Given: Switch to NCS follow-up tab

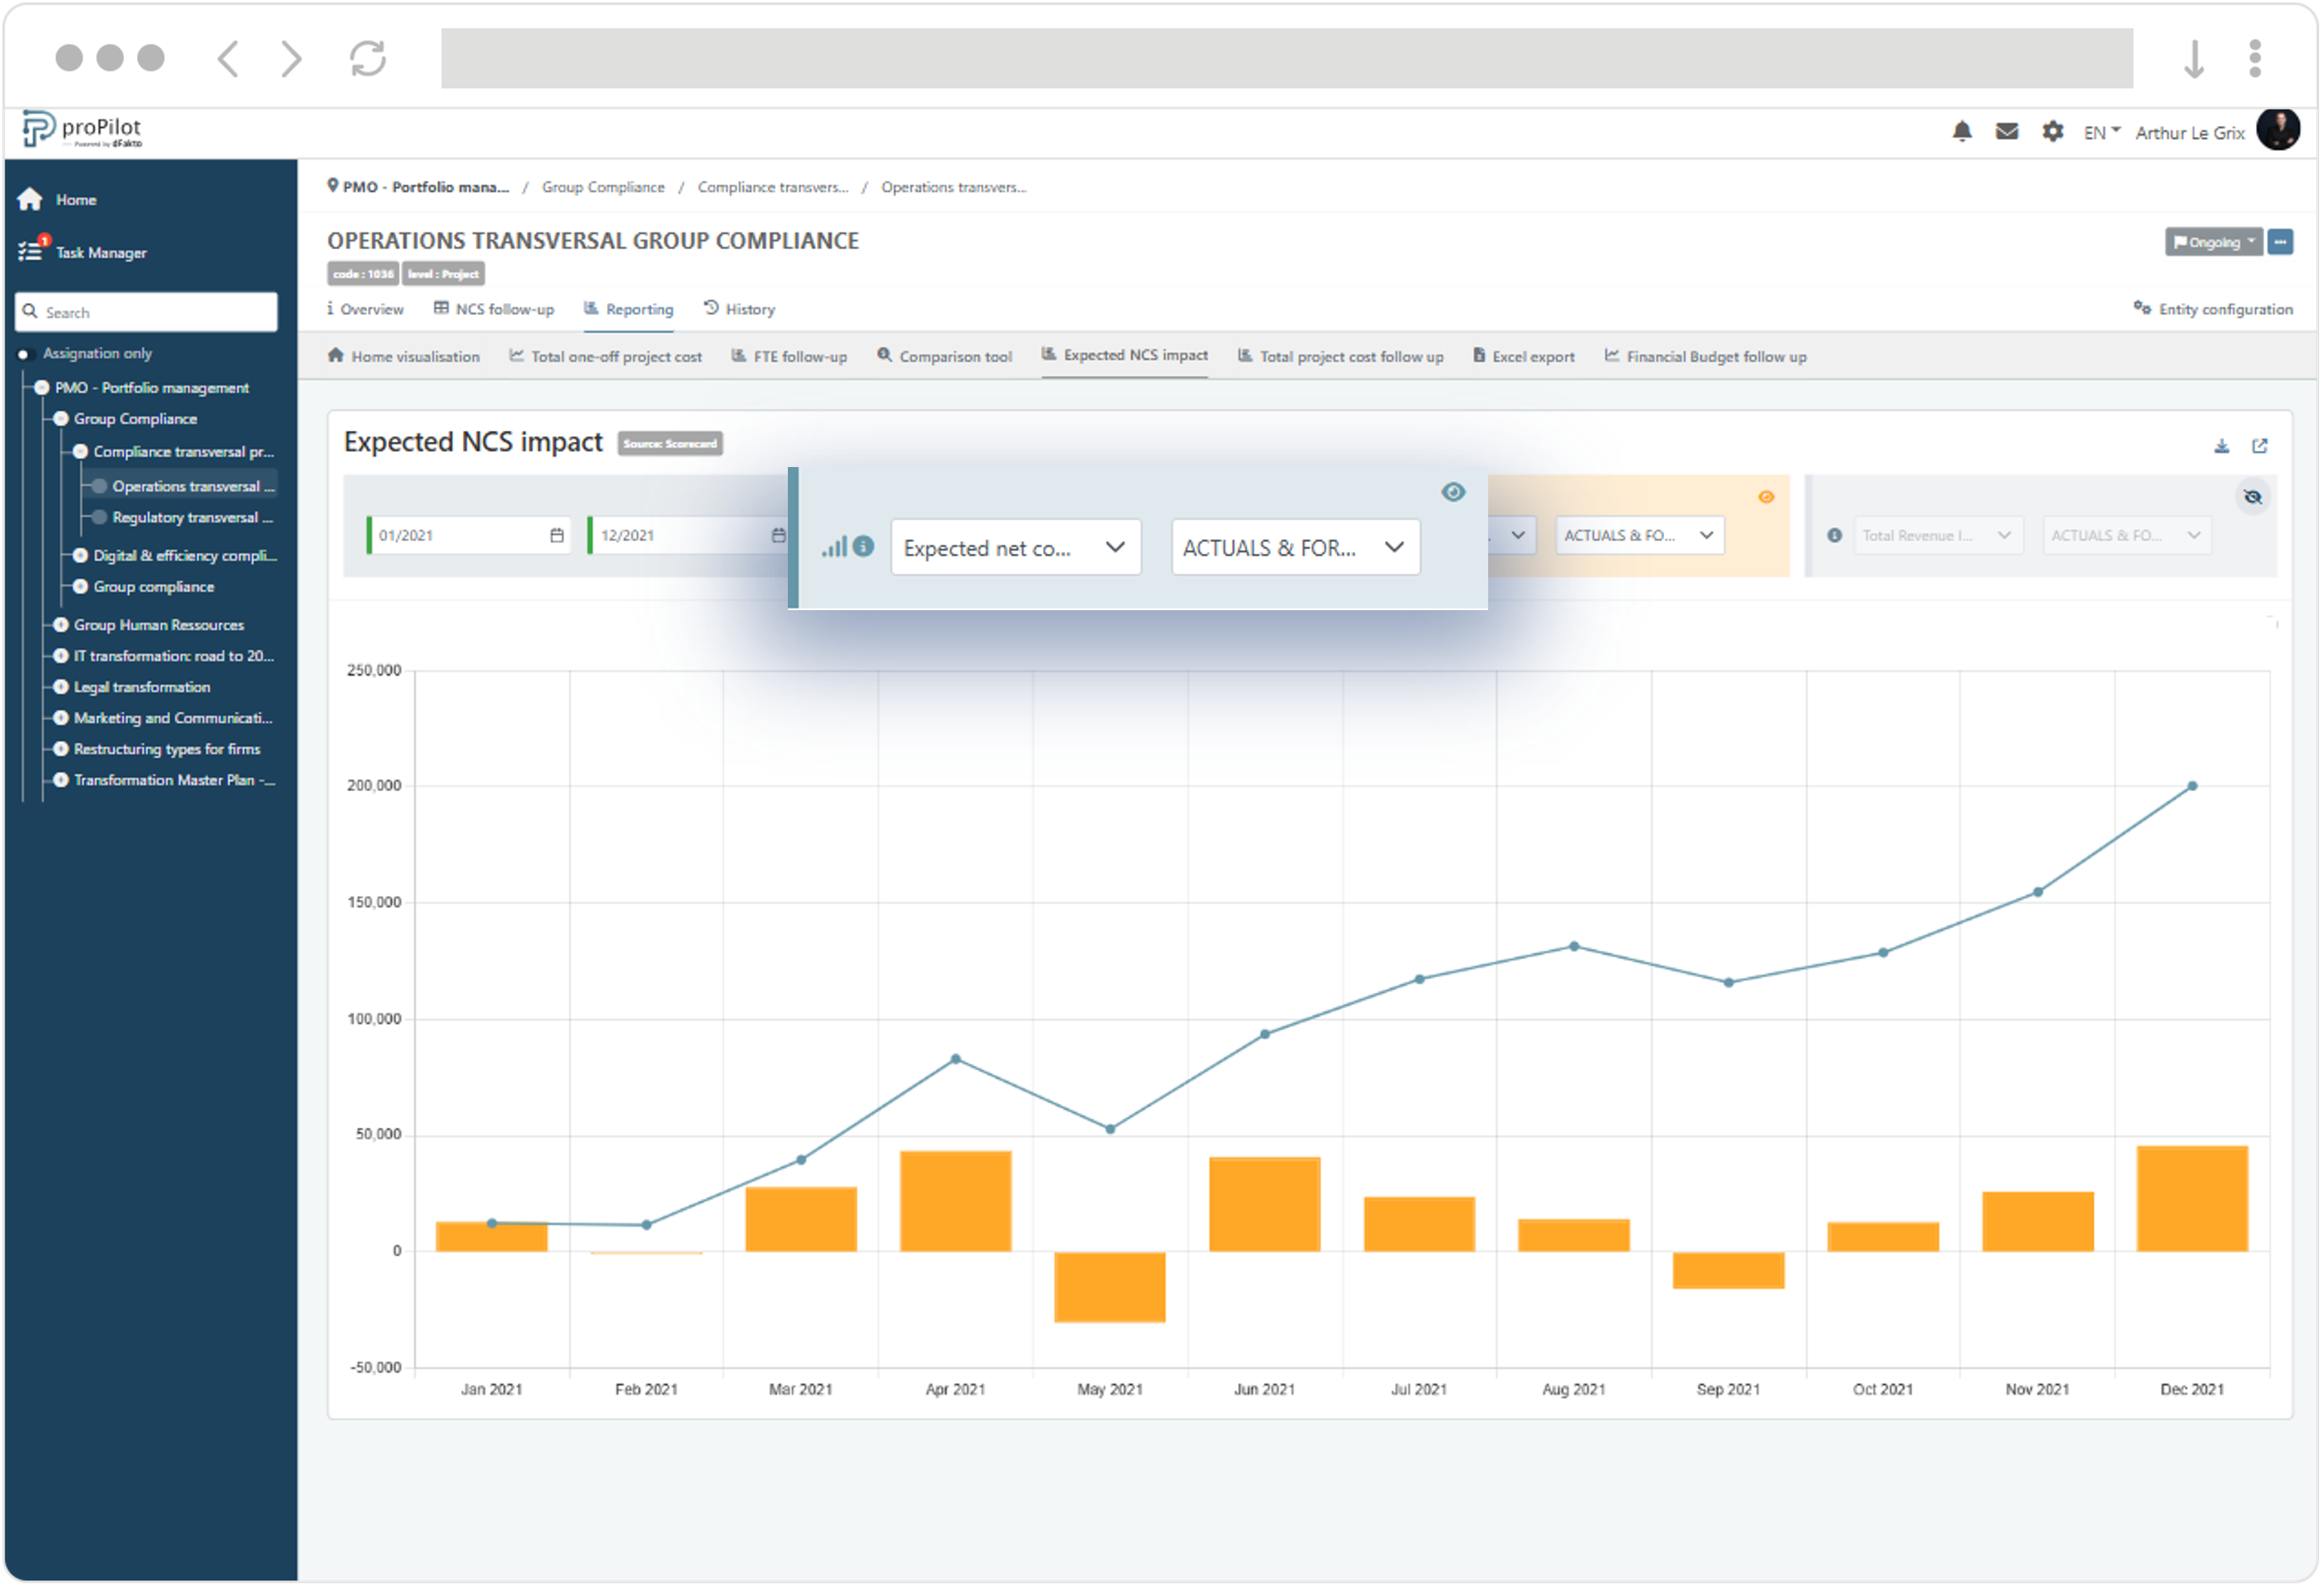Looking at the screenshot, I should [x=494, y=309].
